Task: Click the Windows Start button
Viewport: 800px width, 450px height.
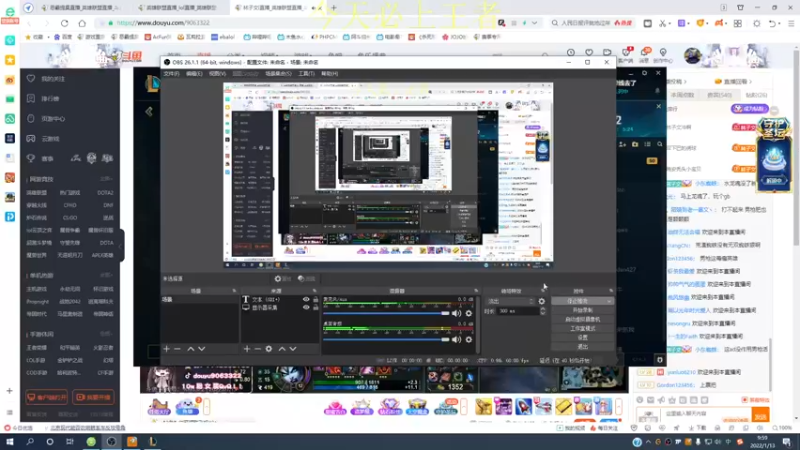Action: coord(9,441)
